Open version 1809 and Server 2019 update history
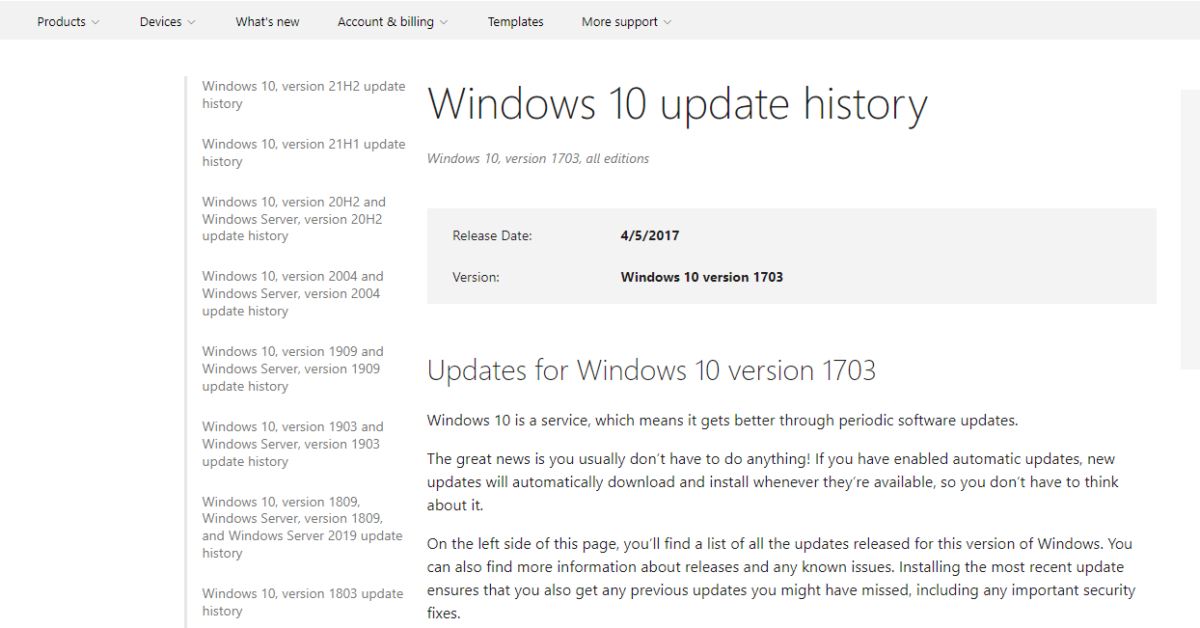 301,527
